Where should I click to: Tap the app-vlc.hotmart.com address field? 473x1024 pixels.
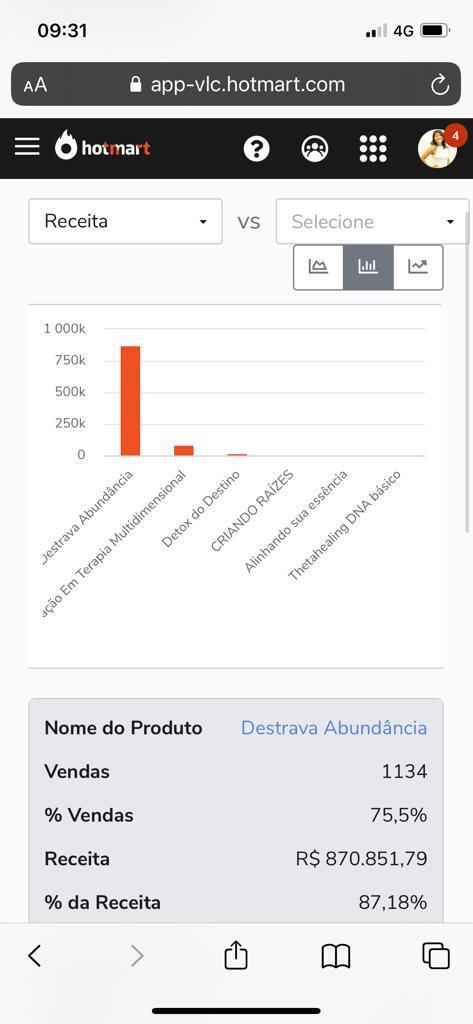[x=236, y=84]
